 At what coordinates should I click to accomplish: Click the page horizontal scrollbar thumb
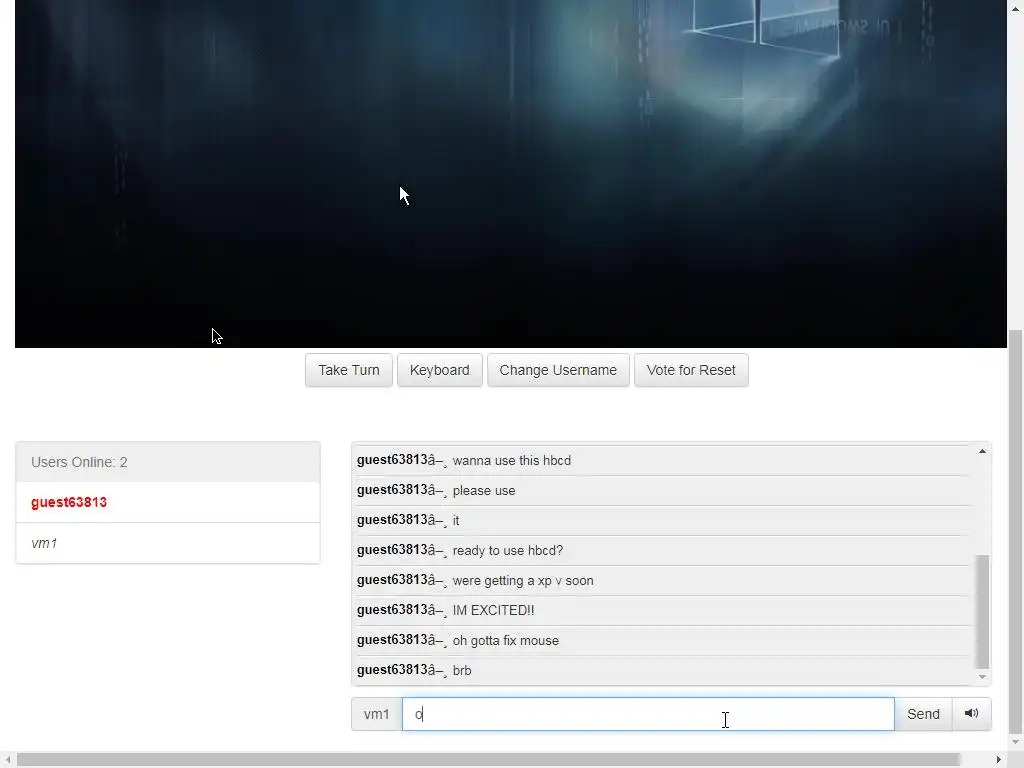point(488,760)
